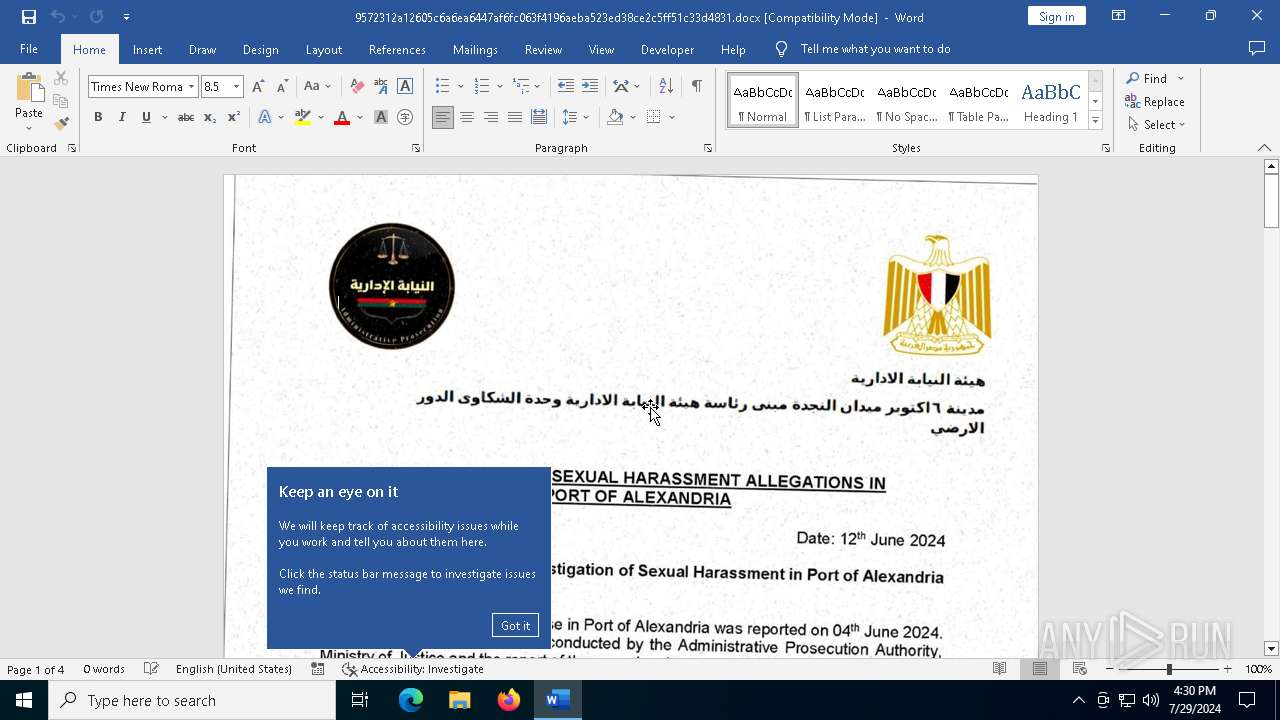Save the document using the floppy disk icon

[29, 17]
